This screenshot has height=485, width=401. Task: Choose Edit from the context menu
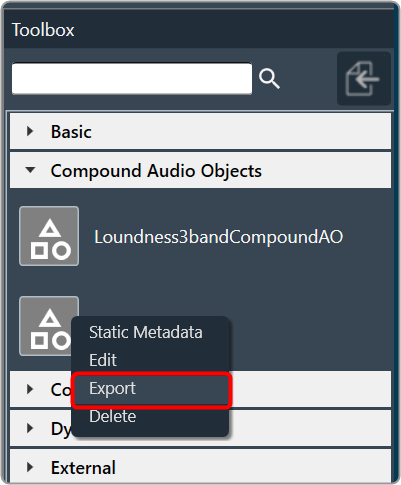pyautogui.click(x=103, y=360)
